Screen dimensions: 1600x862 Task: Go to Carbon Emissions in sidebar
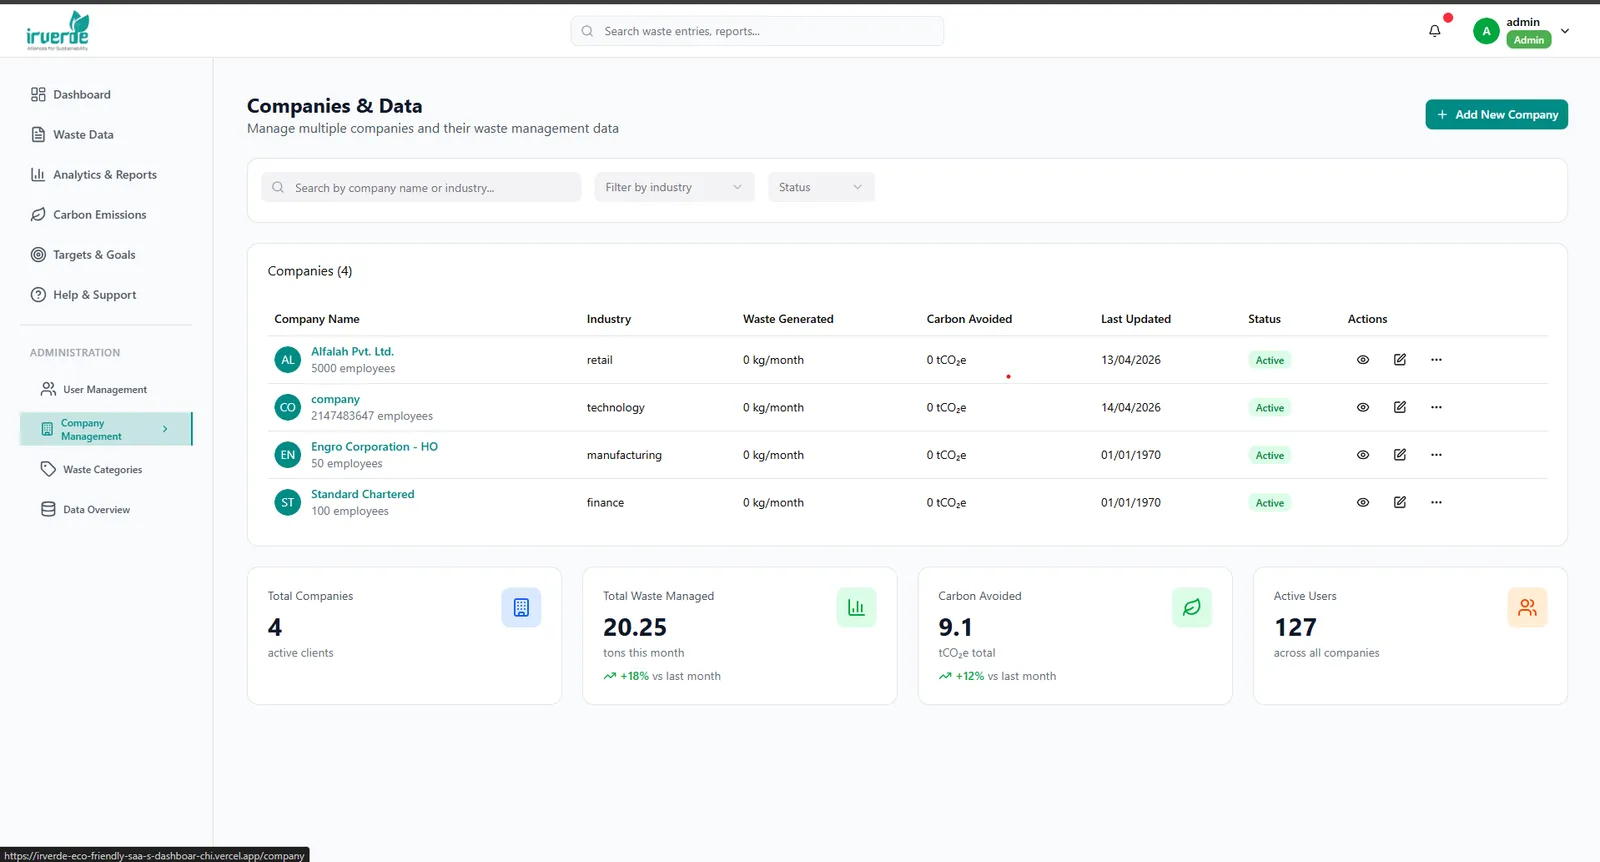coord(100,215)
